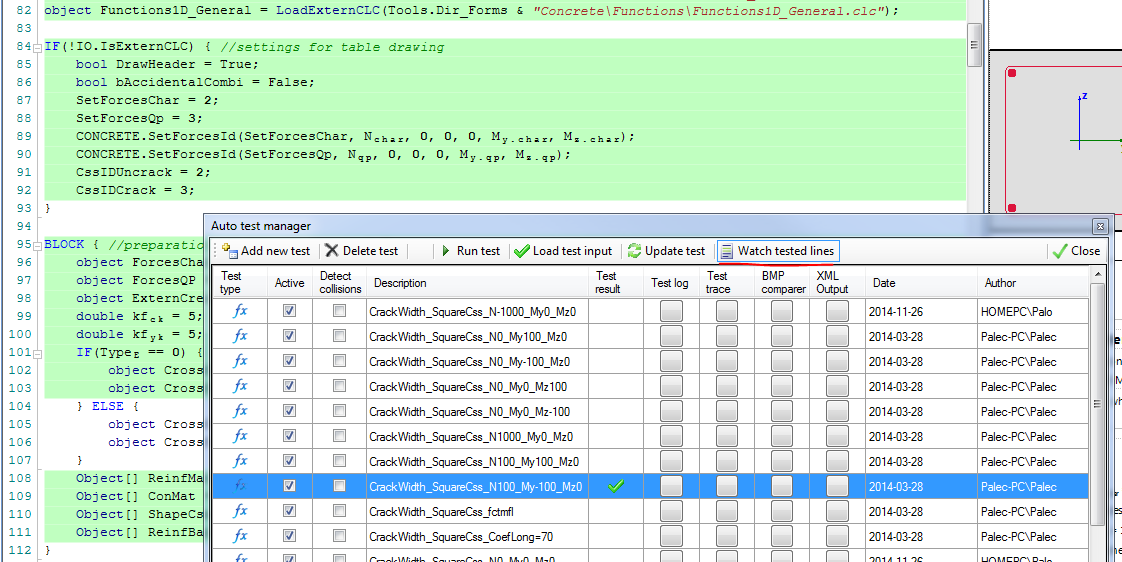Click Watch tested lines button
The width and height of the screenshot is (1122, 562).
778,251
